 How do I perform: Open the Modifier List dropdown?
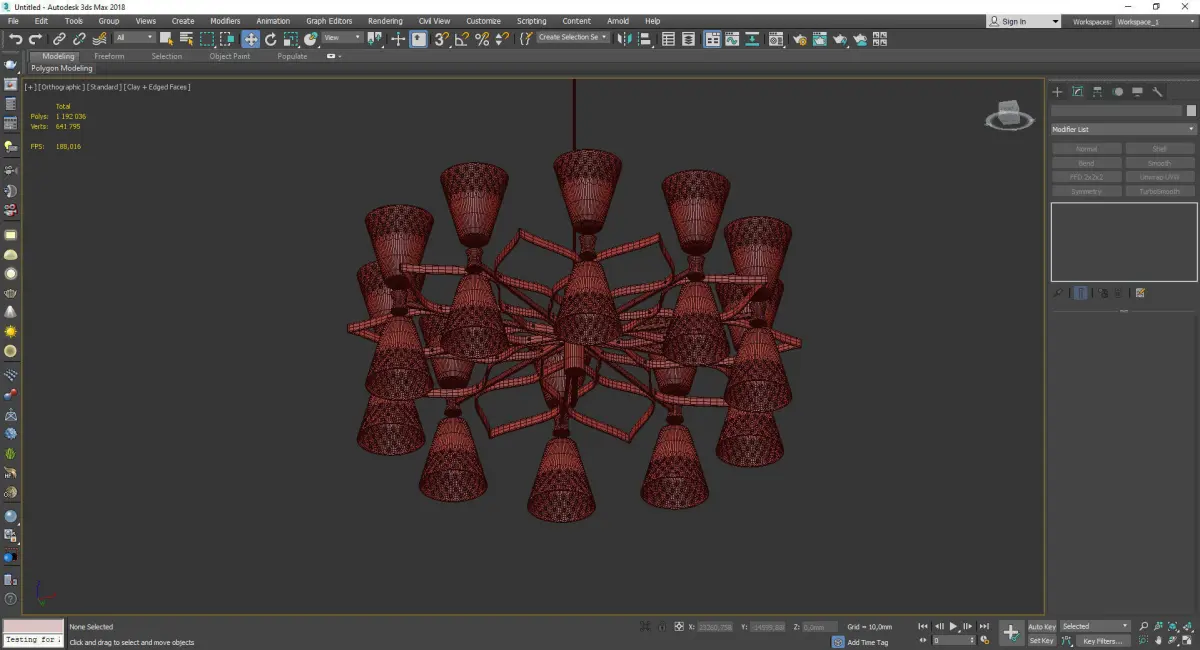[x=1123, y=129]
